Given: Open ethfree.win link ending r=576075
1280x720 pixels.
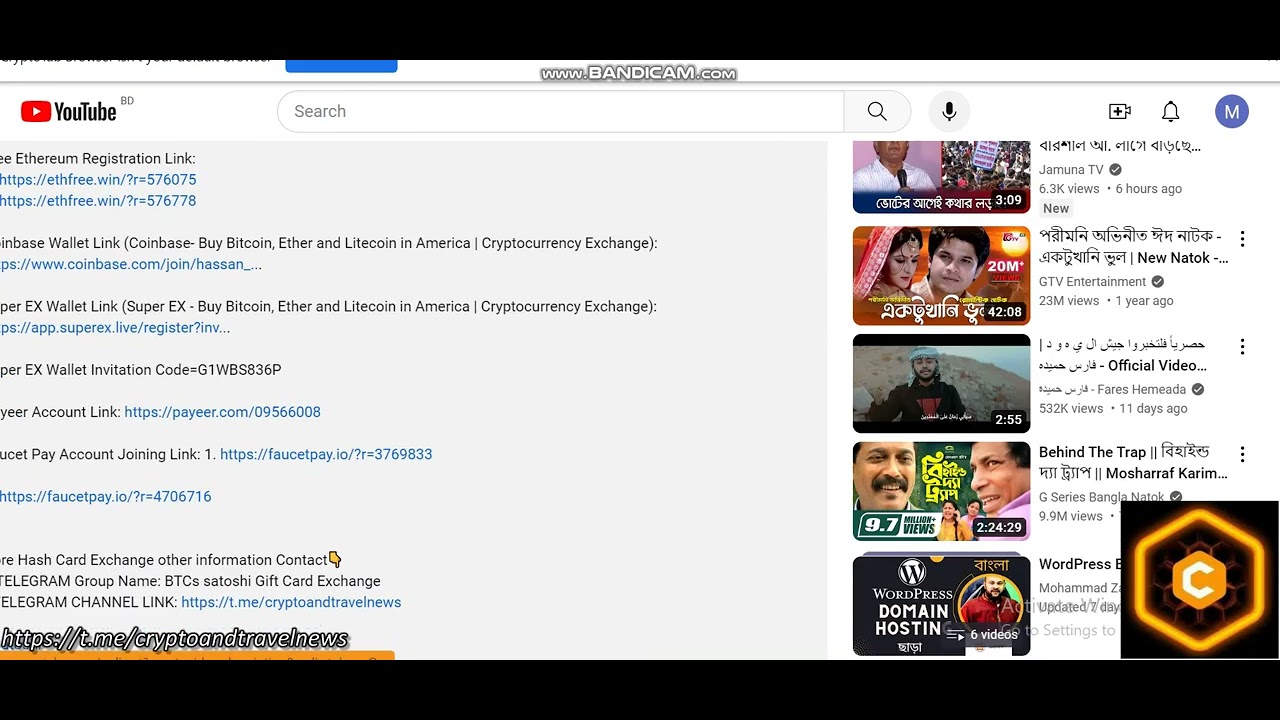Looking at the screenshot, I should tap(98, 180).
